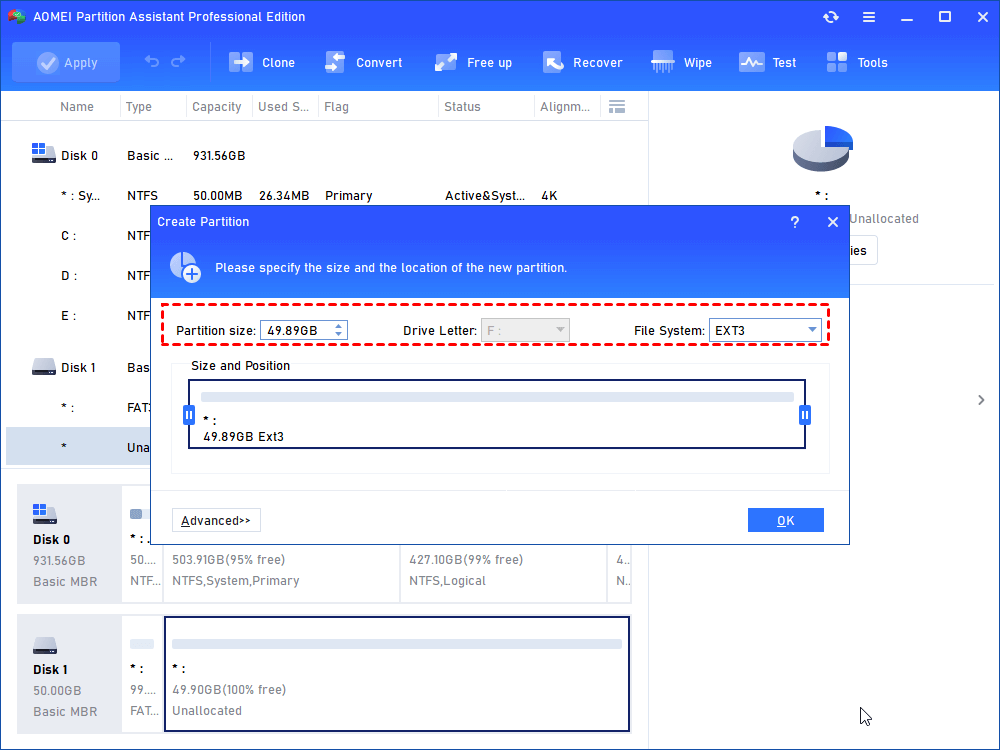The width and height of the screenshot is (1000, 750).
Task: Open help for Create Partition dialog
Action: coord(795,222)
